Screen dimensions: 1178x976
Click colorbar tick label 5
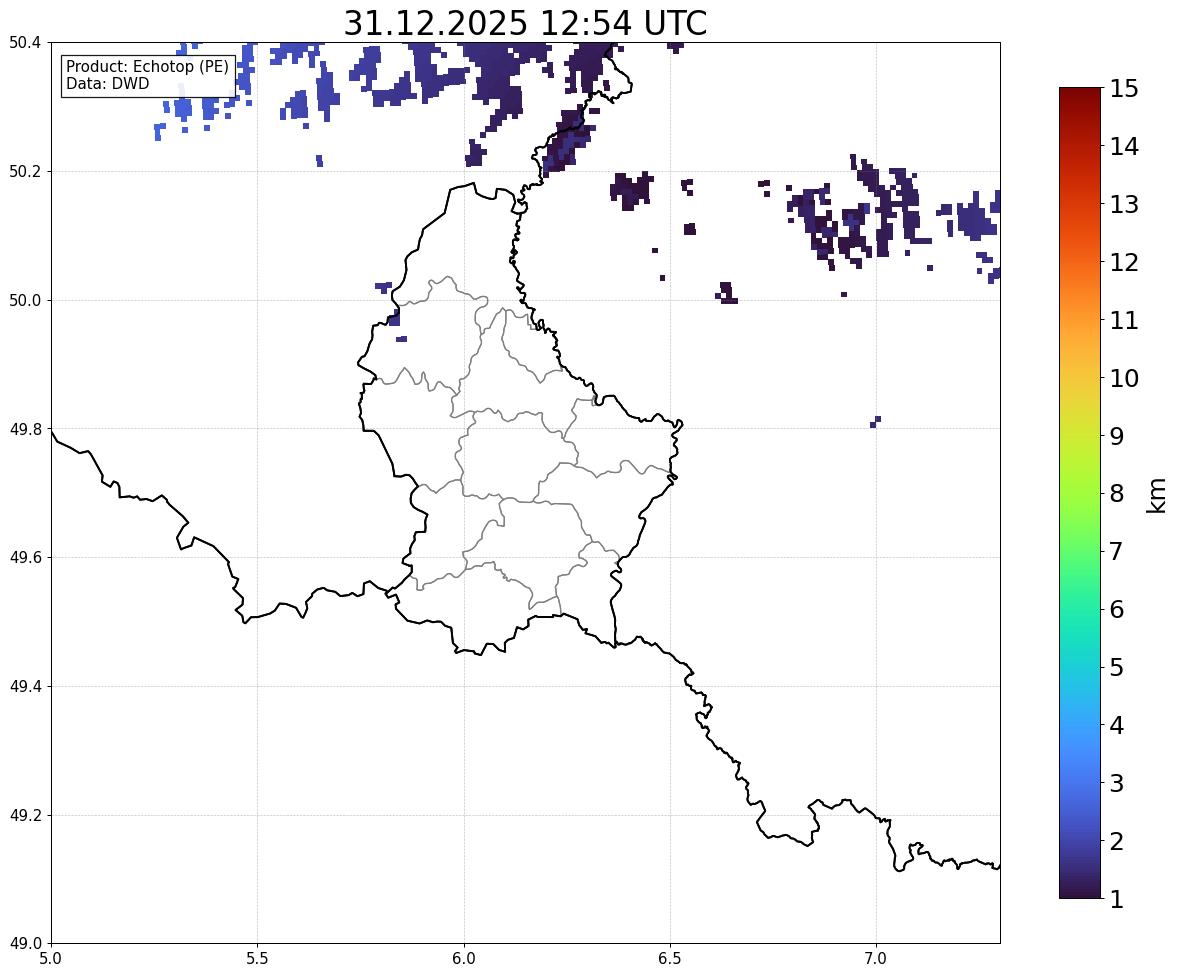1117,667
